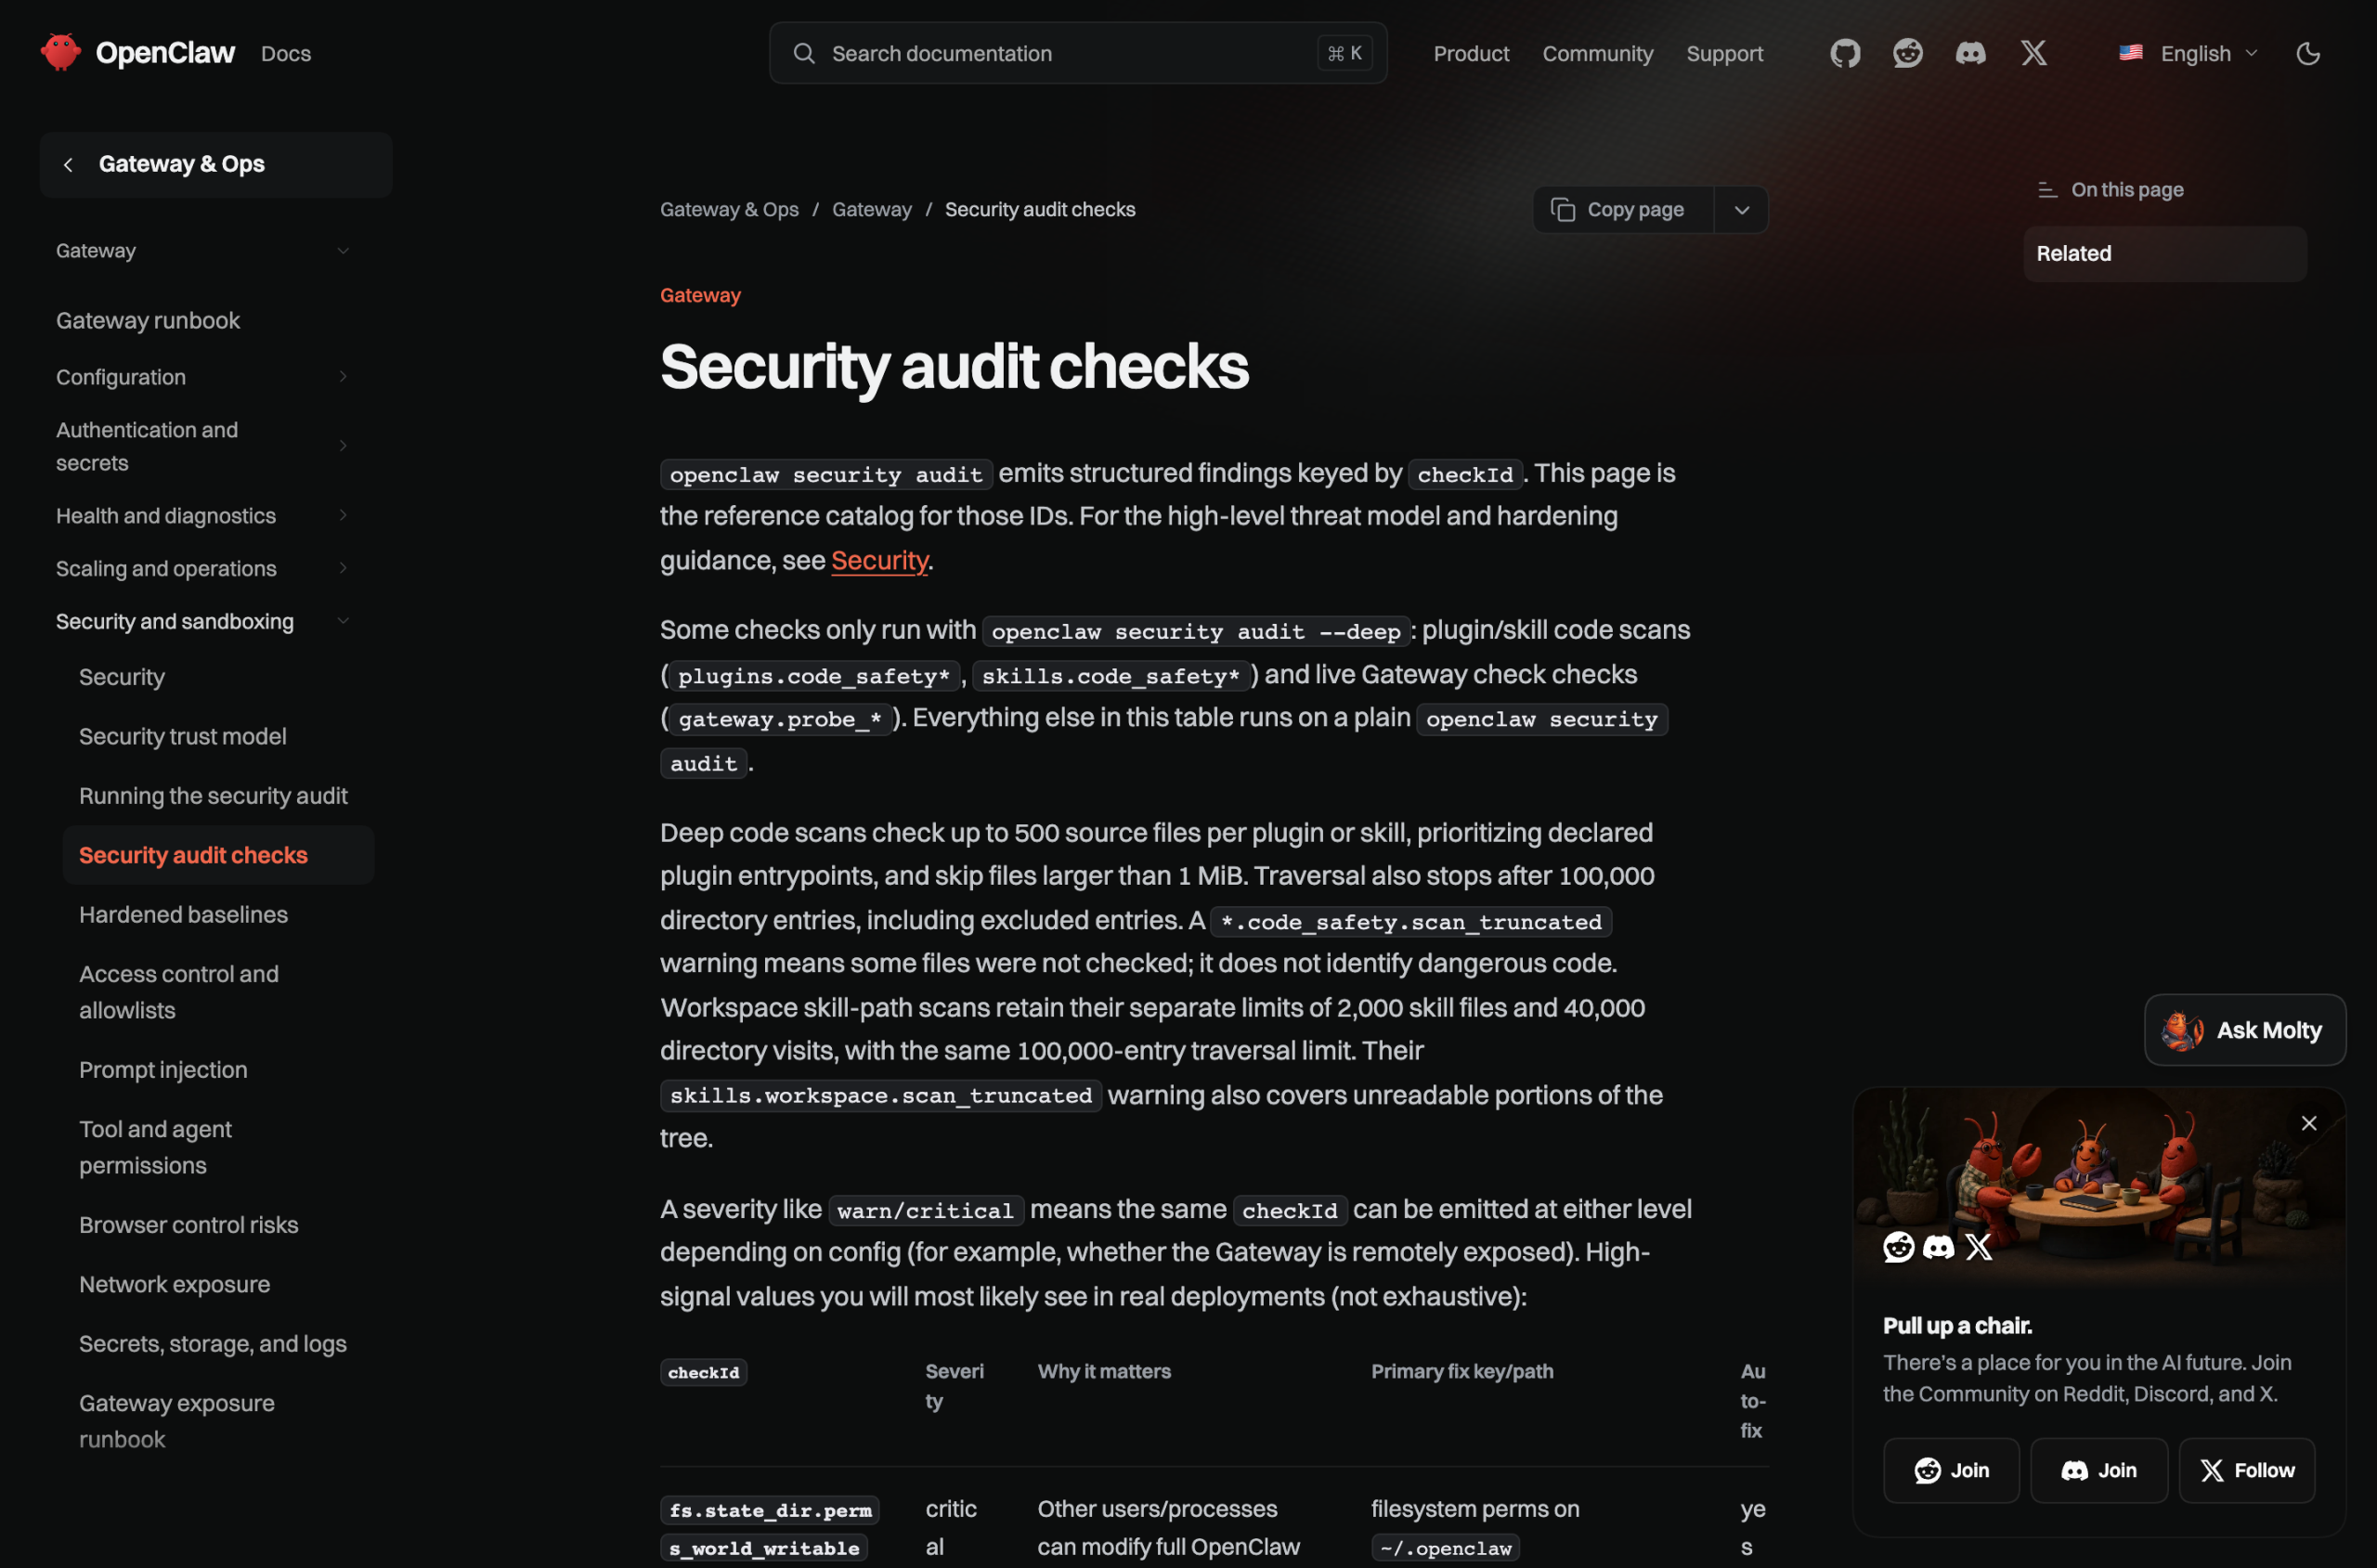Open Gateway exposure runbook page

pos(177,1421)
